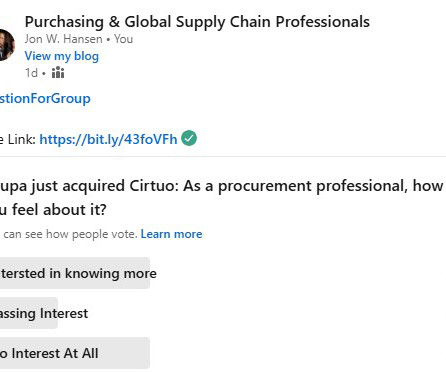Screen dimensions: 446x372
Task: Click Learn more about poll voting
Action: [171, 234]
